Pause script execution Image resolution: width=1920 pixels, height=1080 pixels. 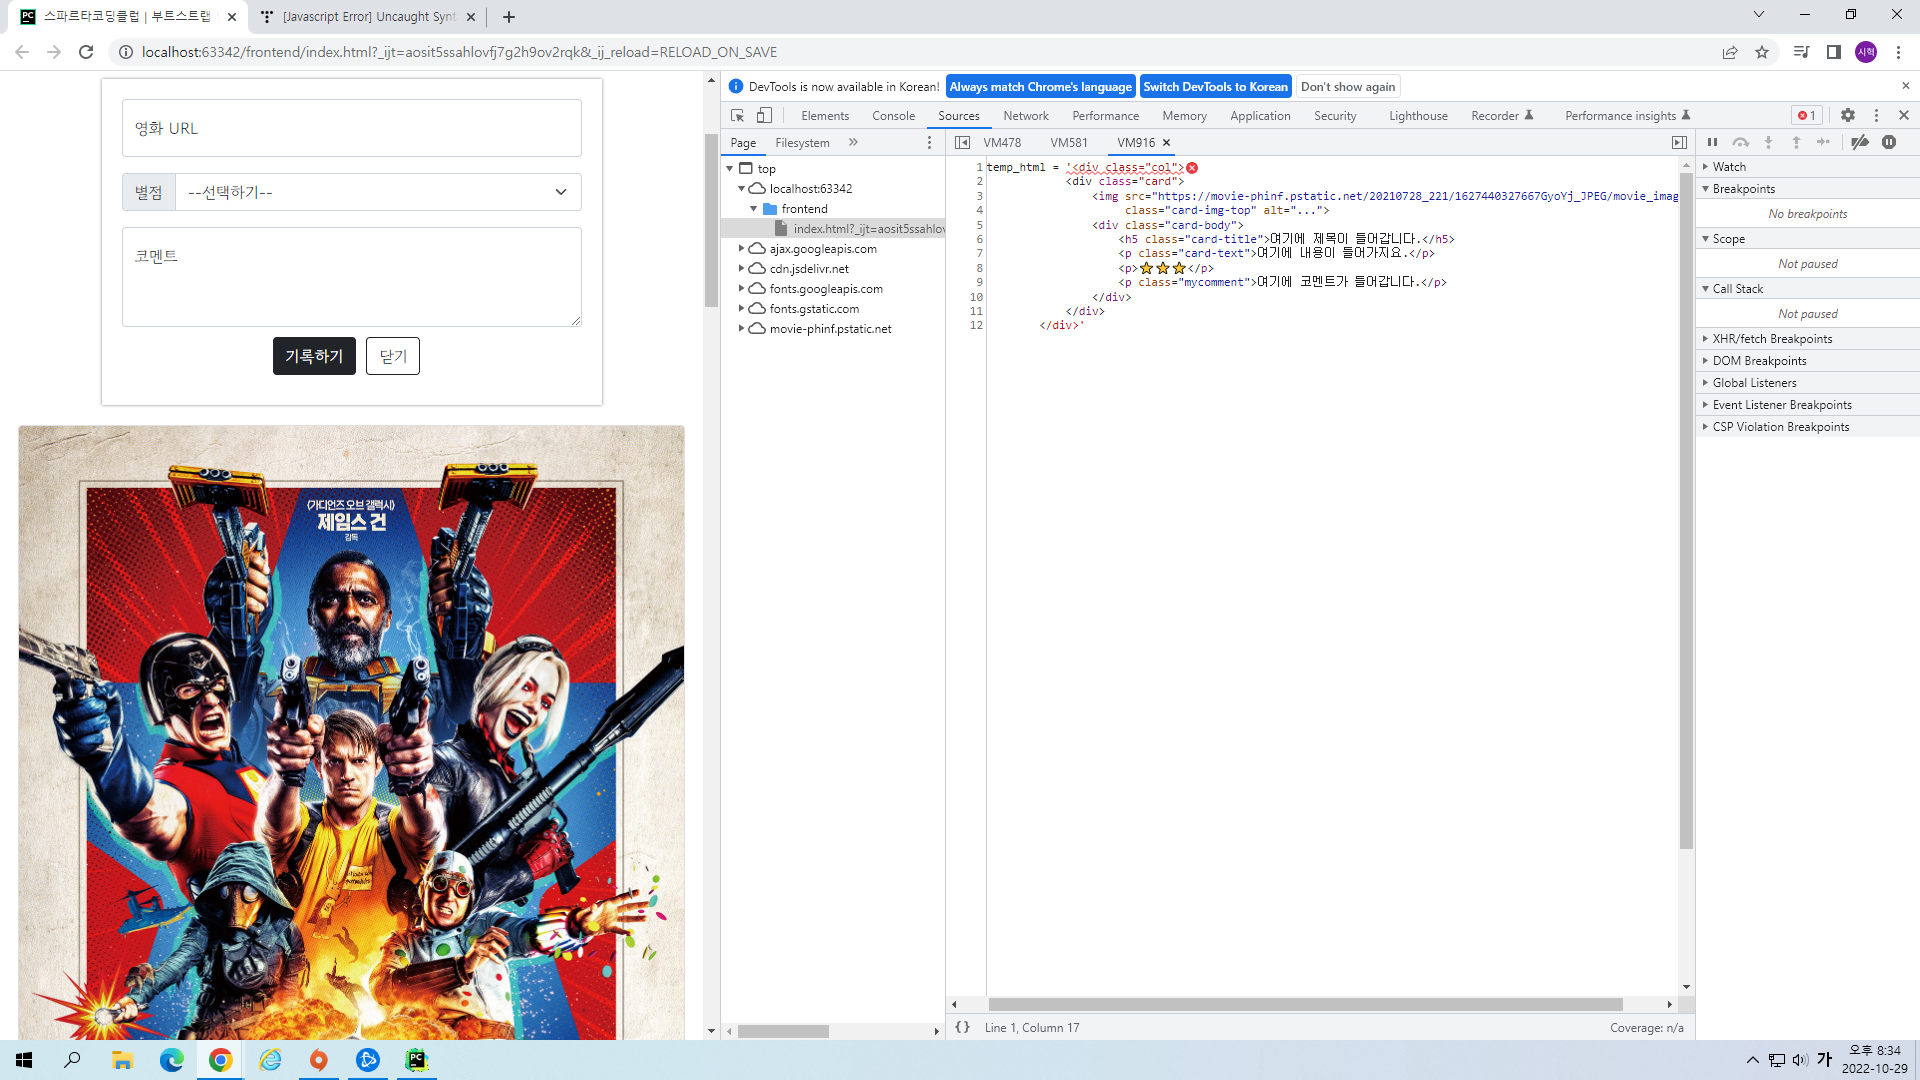coord(1712,143)
